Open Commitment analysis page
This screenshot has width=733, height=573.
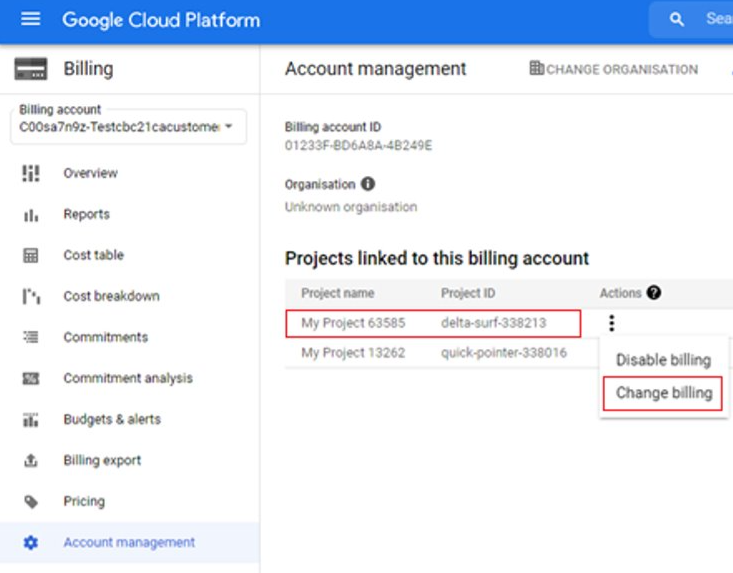coord(128,378)
